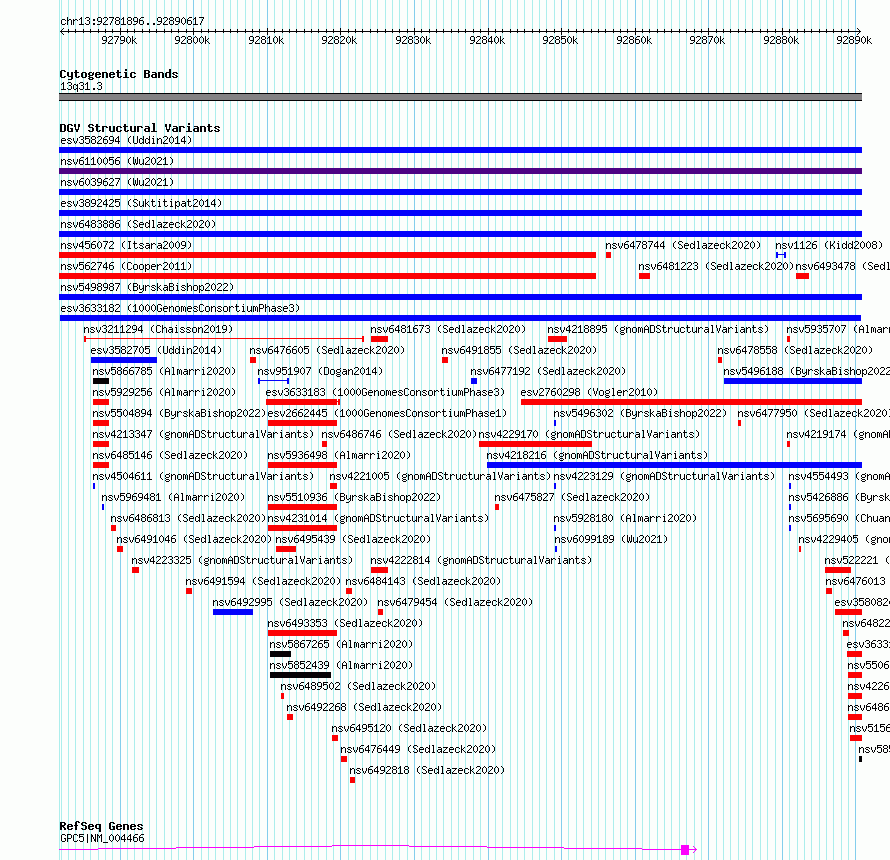Open nsv6478744 (Sedlazeck2020) label
Screen dimensions: 890x860
coord(683,245)
